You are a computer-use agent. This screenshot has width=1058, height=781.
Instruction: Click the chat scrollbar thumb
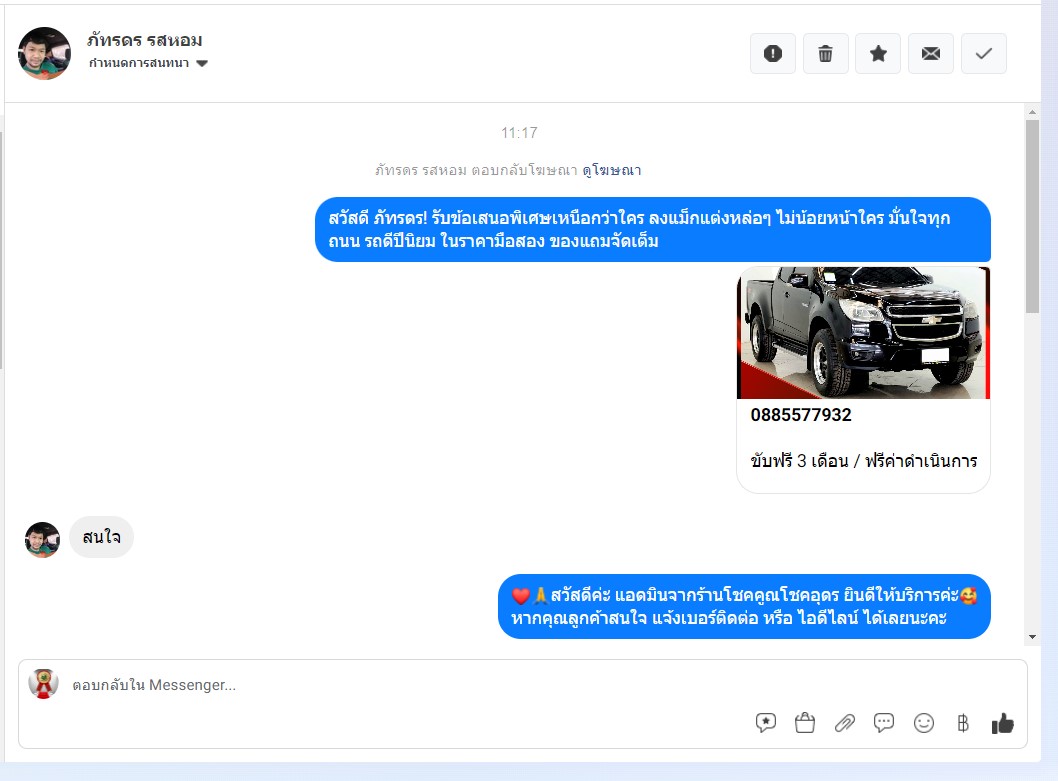pyautogui.click(x=1032, y=214)
